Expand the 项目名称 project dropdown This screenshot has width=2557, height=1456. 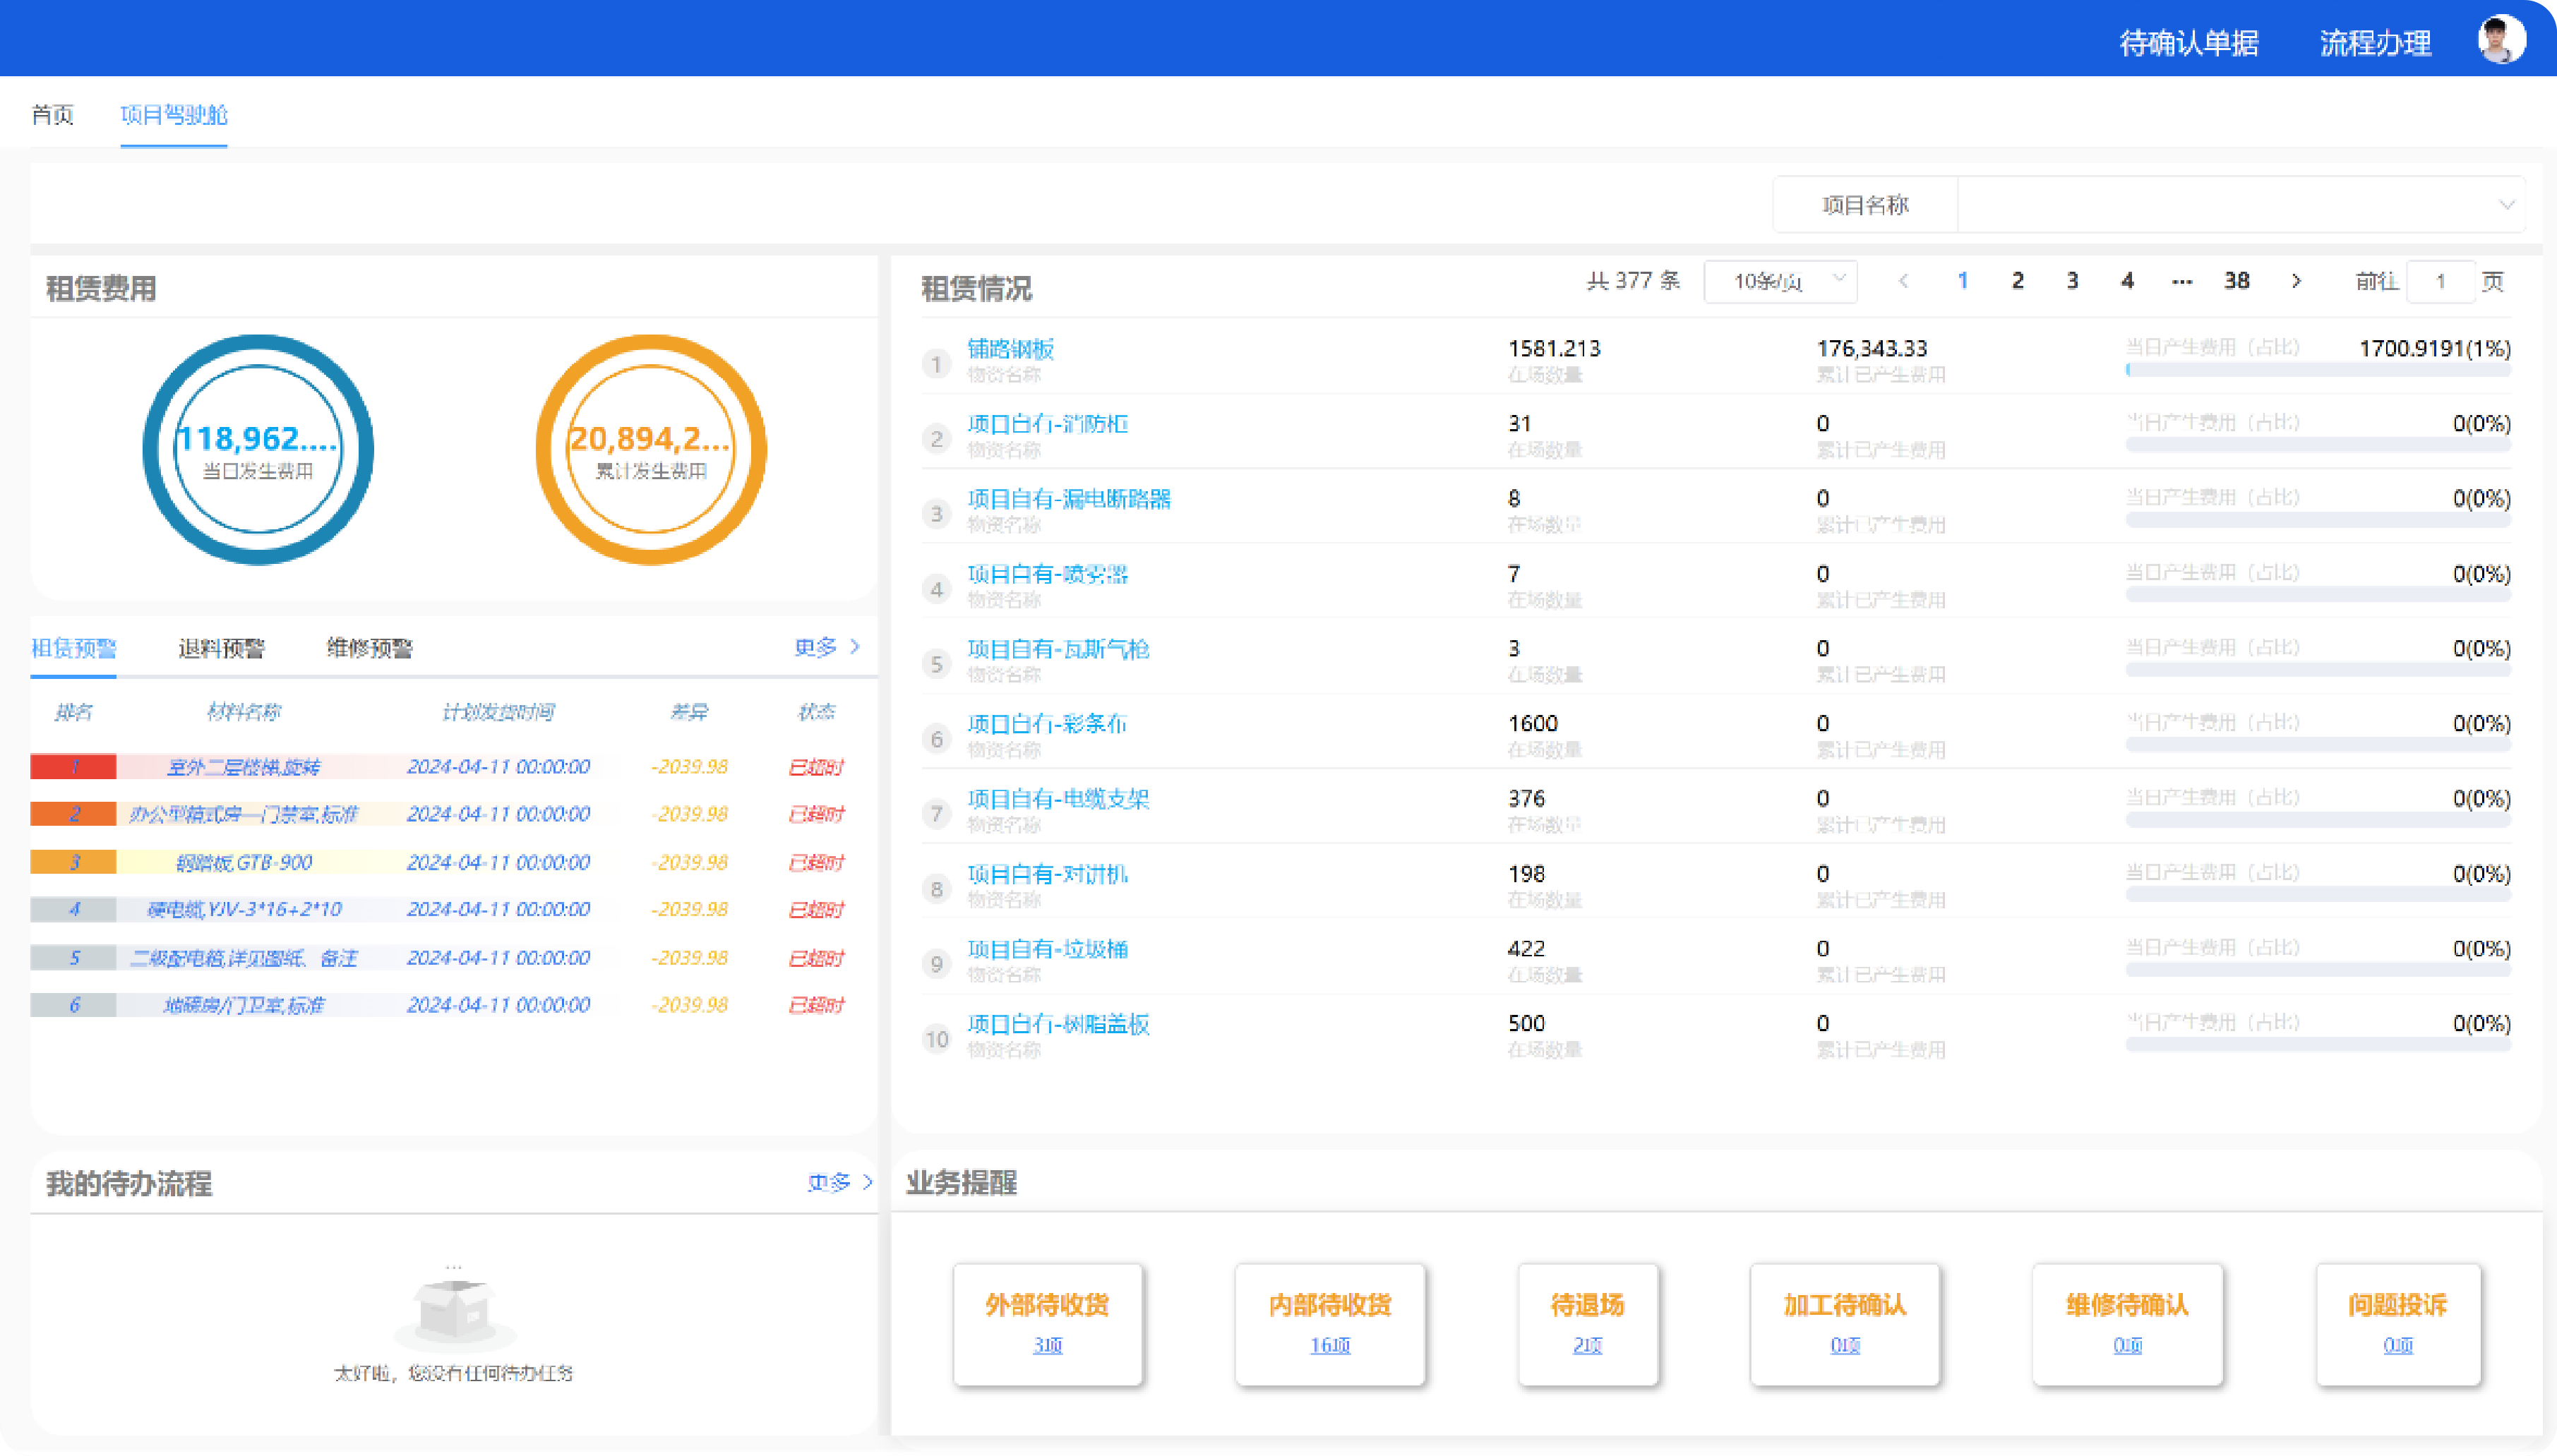click(x=2240, y=205)
